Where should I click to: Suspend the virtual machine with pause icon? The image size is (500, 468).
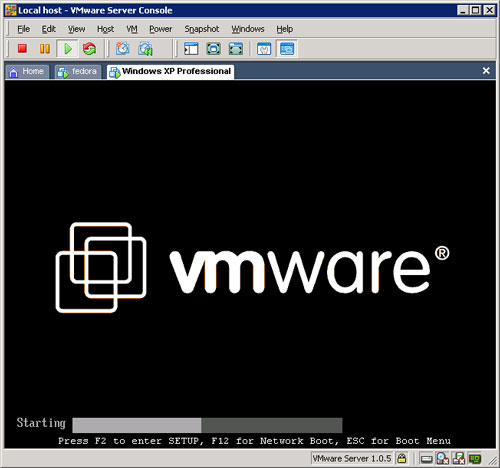pyautogui.click(x=45, y=49)
